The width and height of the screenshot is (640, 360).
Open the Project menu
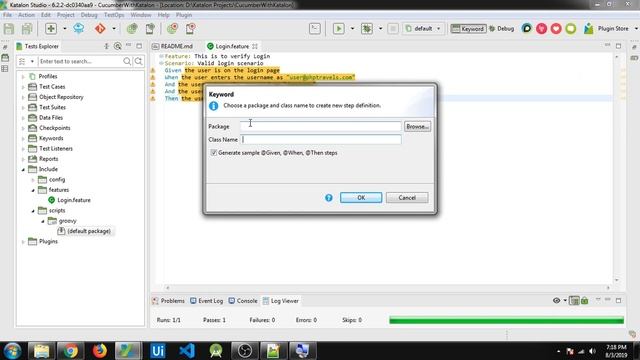click(65, 15)
